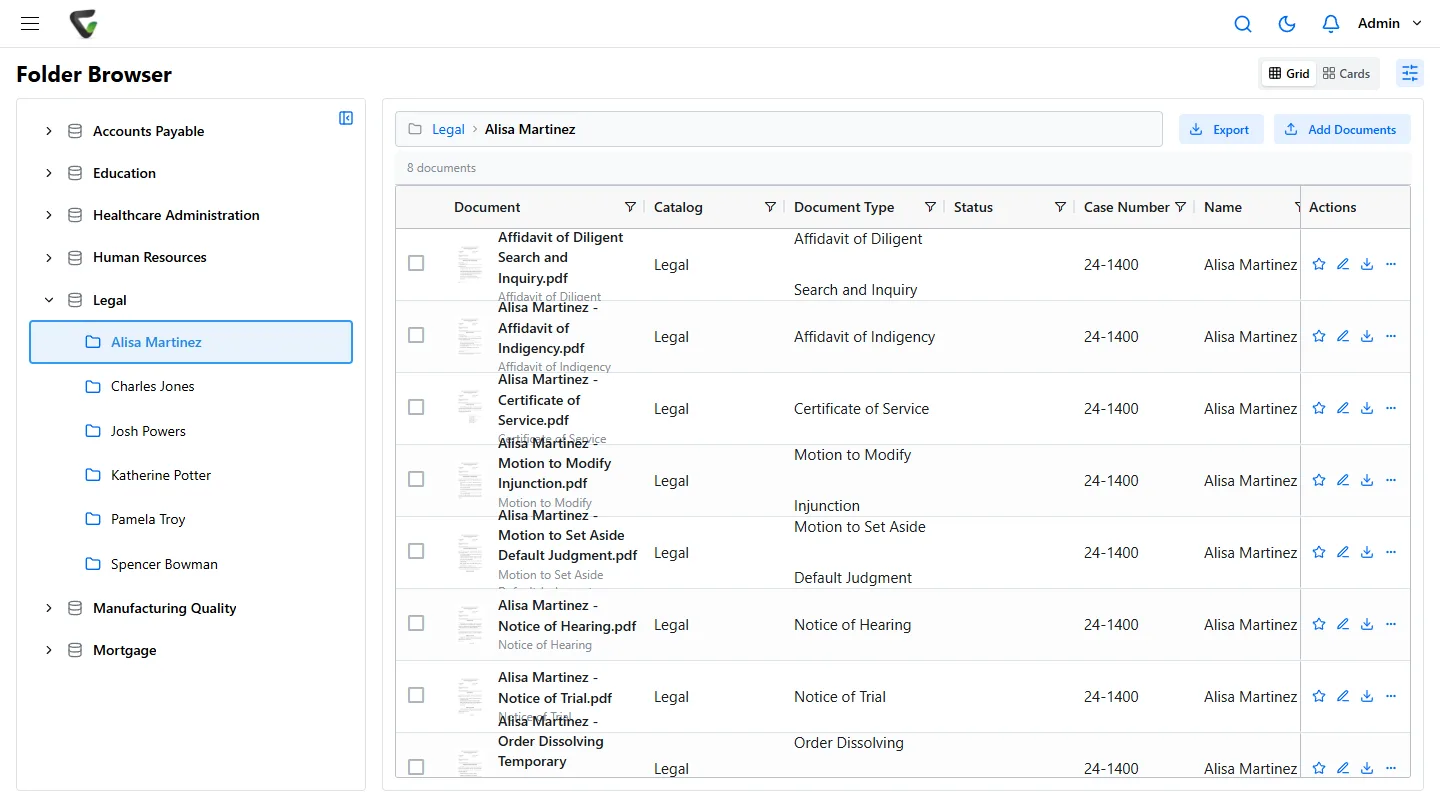Expand the Mortgage catalog
This screenshot has height=800, width=1440.
coord(48,650)
